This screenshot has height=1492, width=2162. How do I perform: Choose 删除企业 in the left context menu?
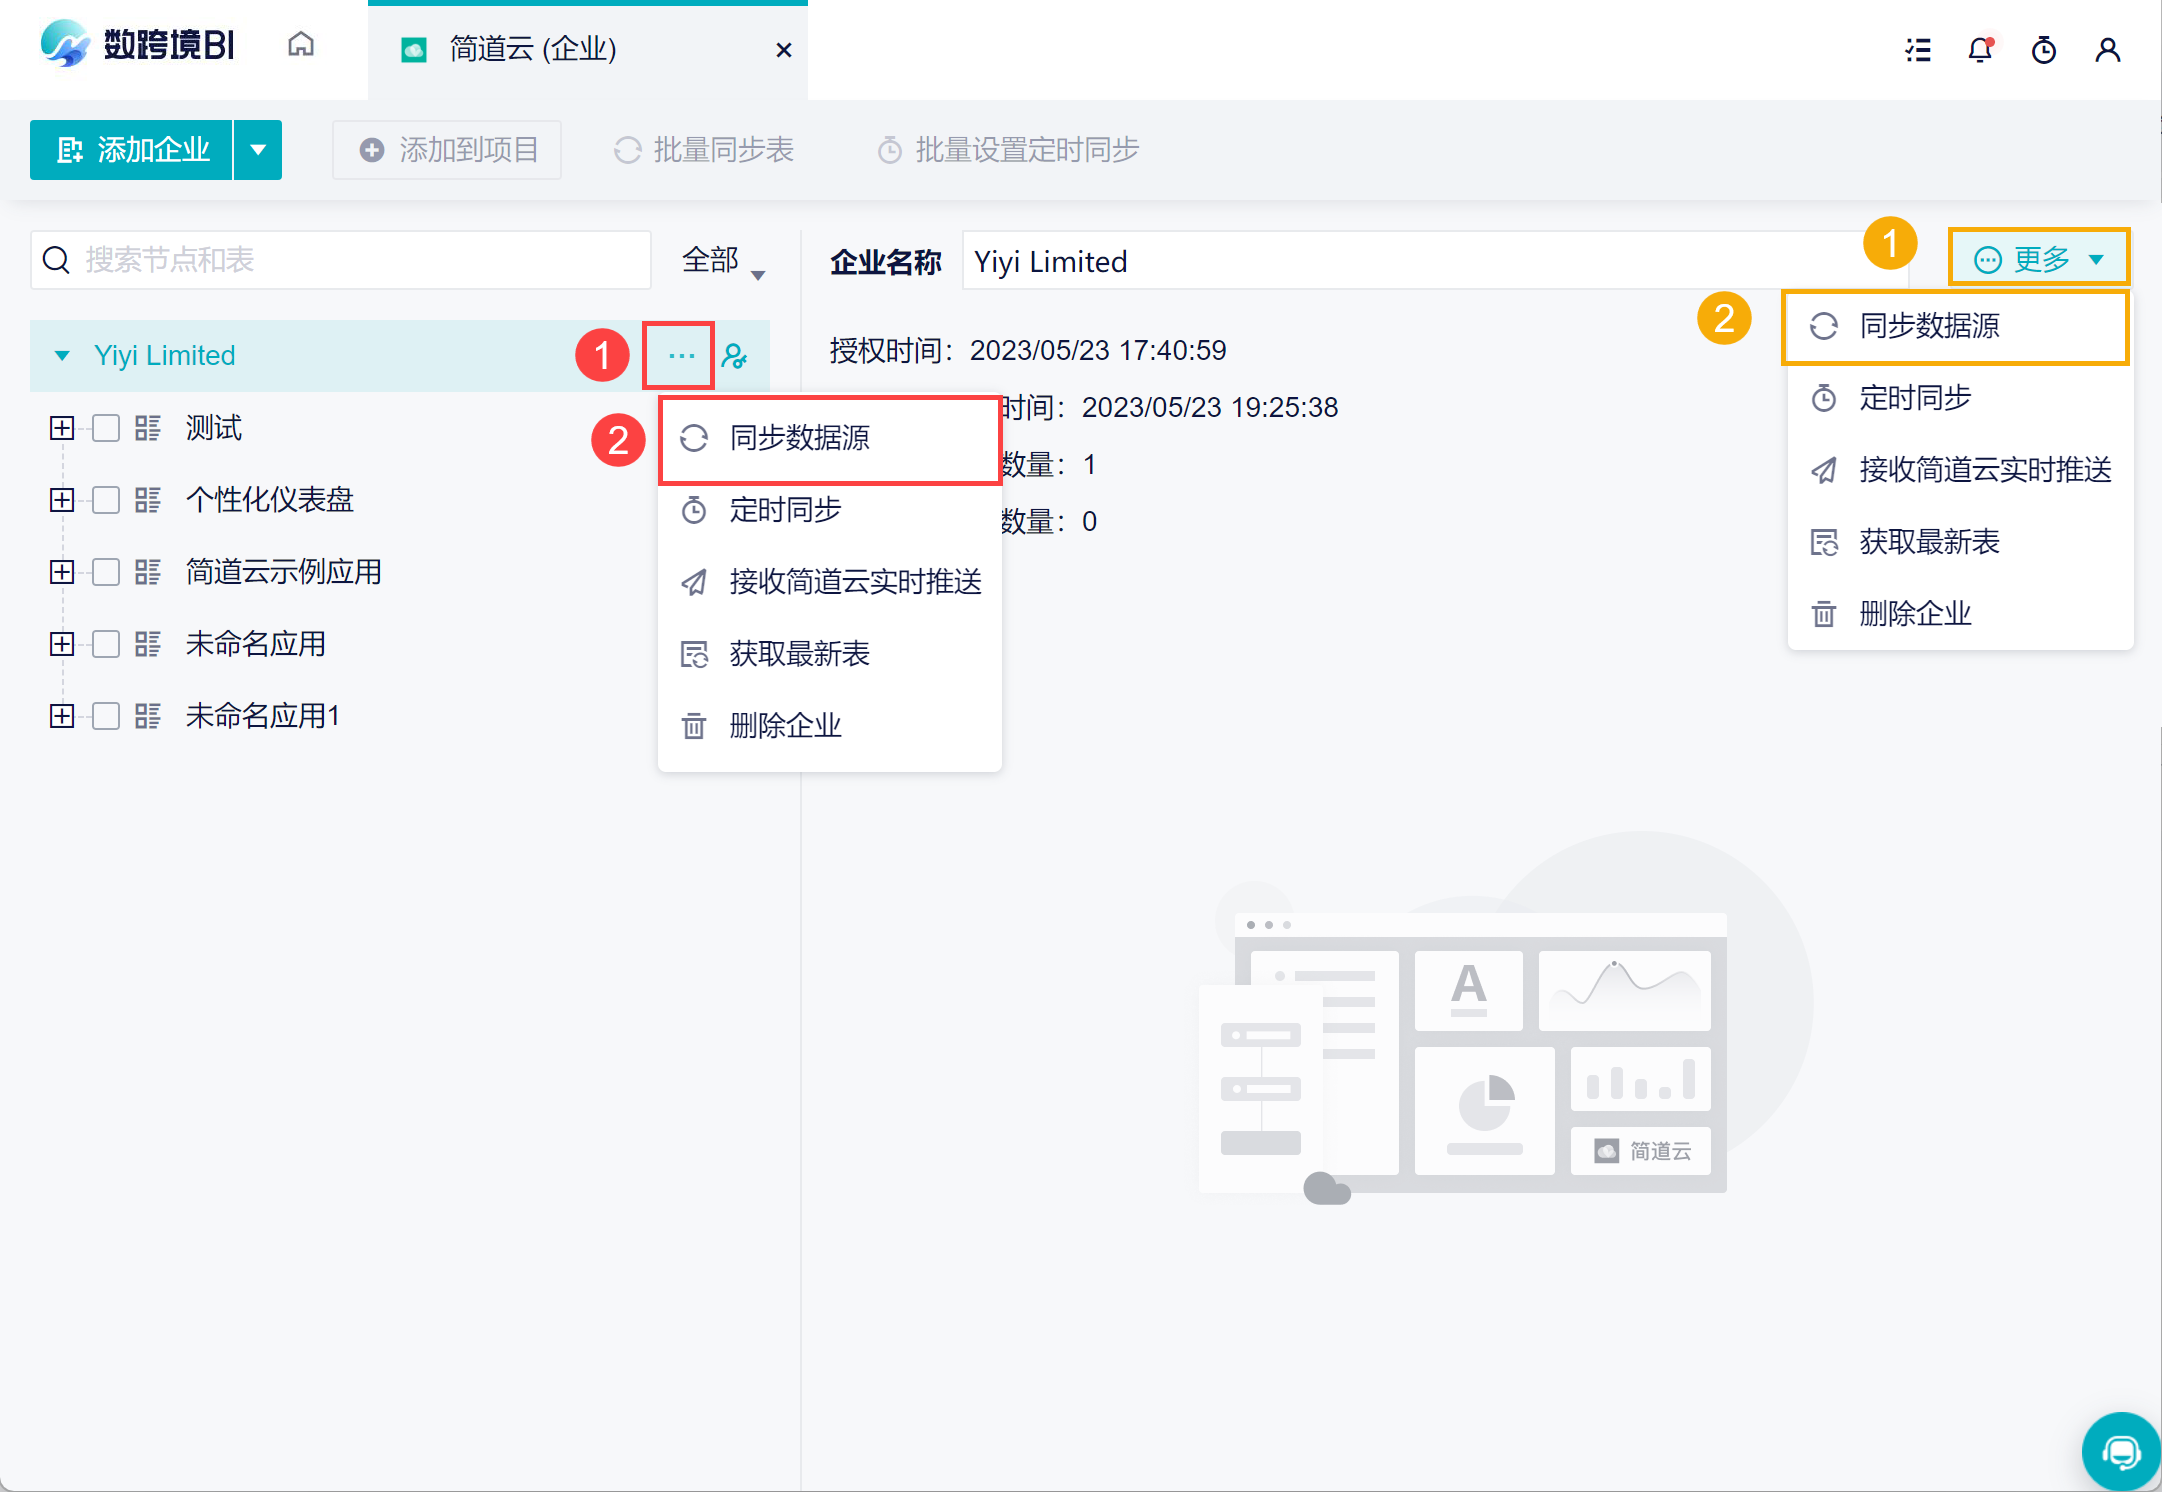830,726
